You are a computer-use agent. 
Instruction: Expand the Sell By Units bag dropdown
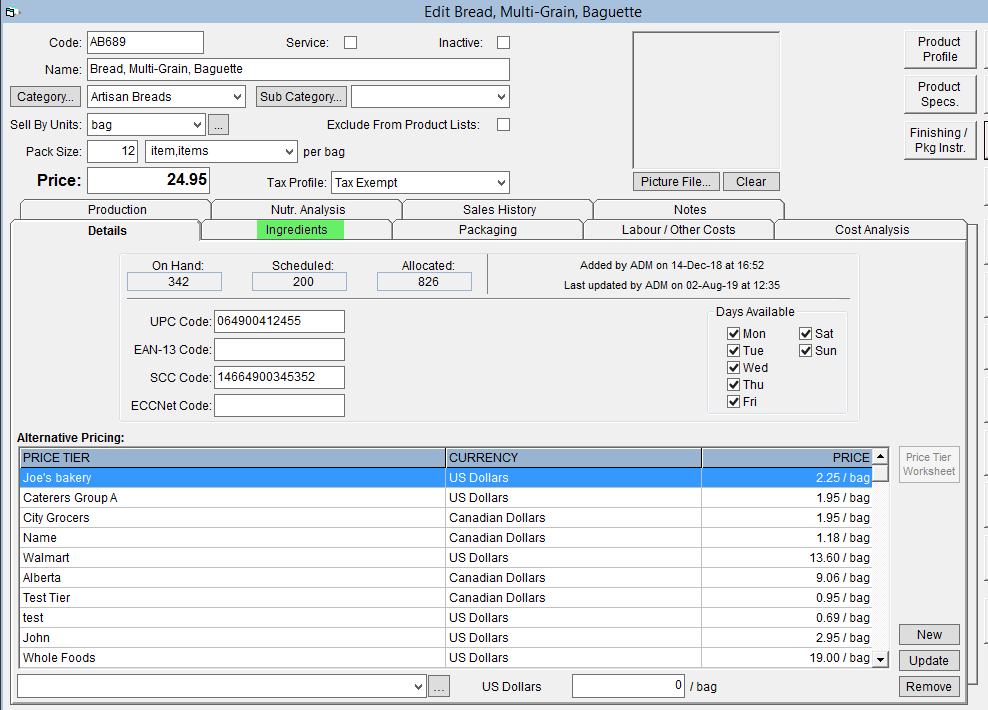point(197,125)
